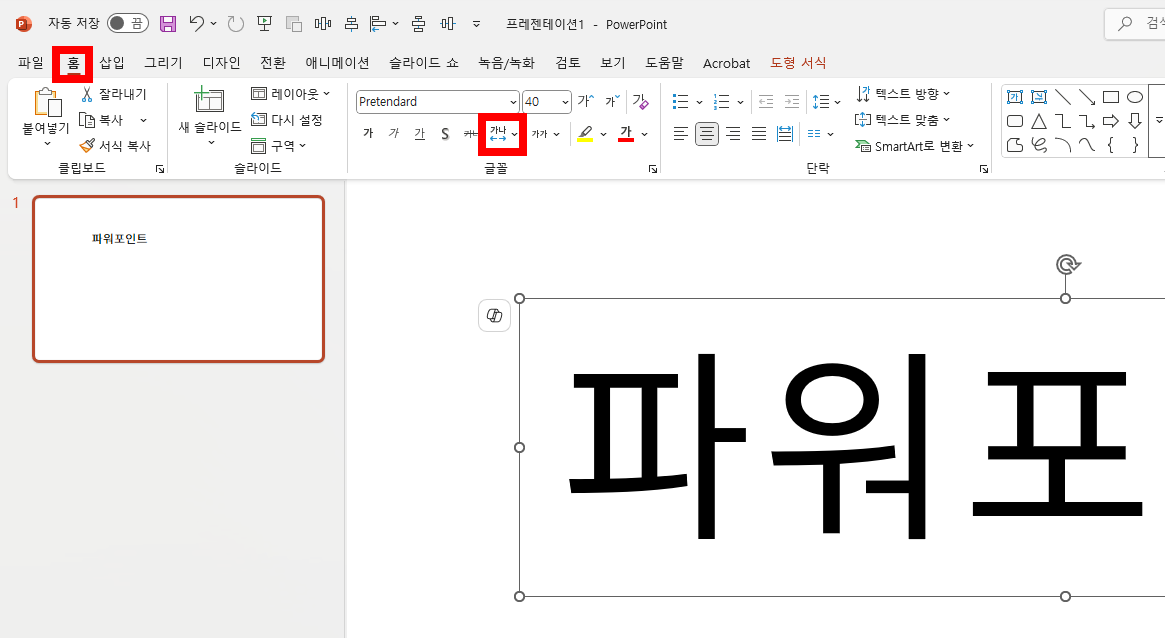Open the font size 40 dropdown

coord(565,102)
